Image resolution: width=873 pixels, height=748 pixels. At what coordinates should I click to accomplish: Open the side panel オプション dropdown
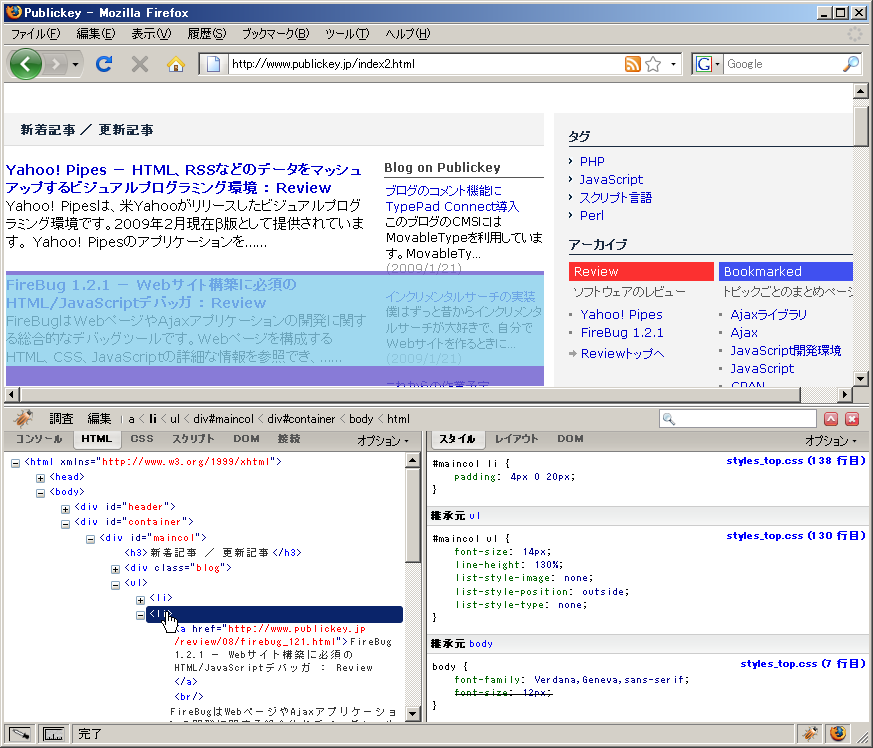coord(831,441)
